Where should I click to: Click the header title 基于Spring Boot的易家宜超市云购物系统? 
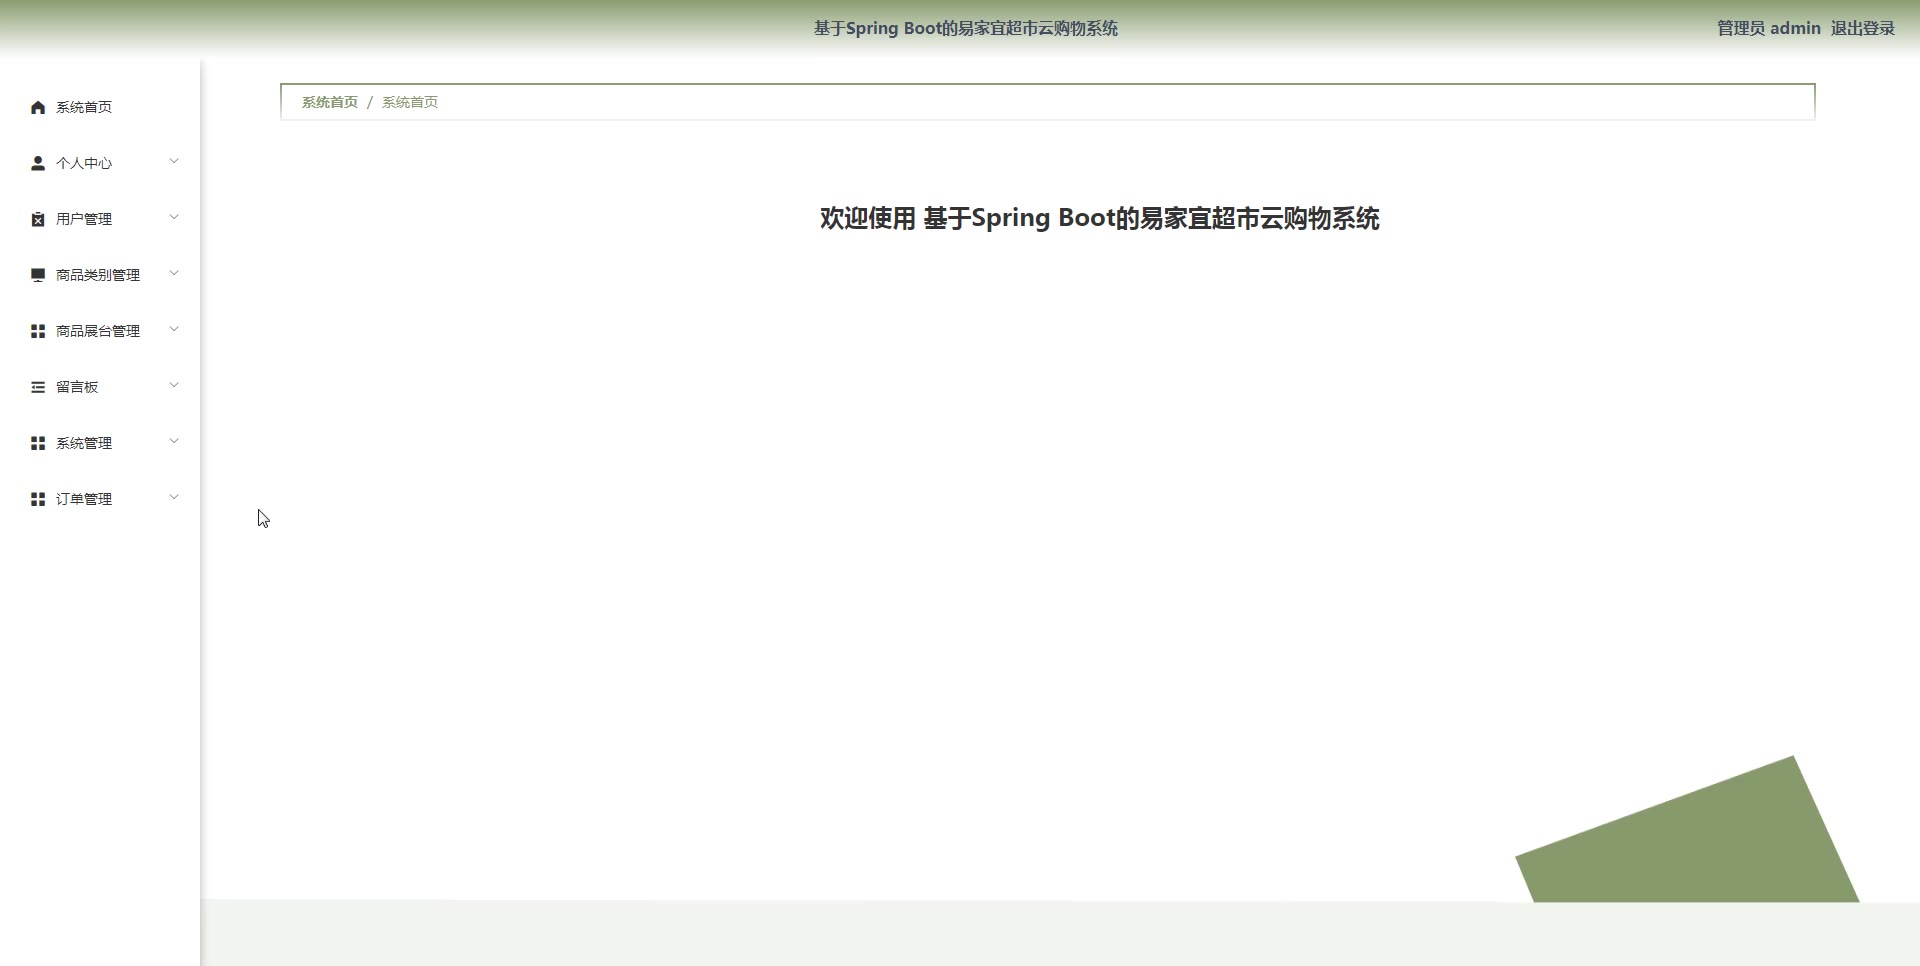[966, 28]
